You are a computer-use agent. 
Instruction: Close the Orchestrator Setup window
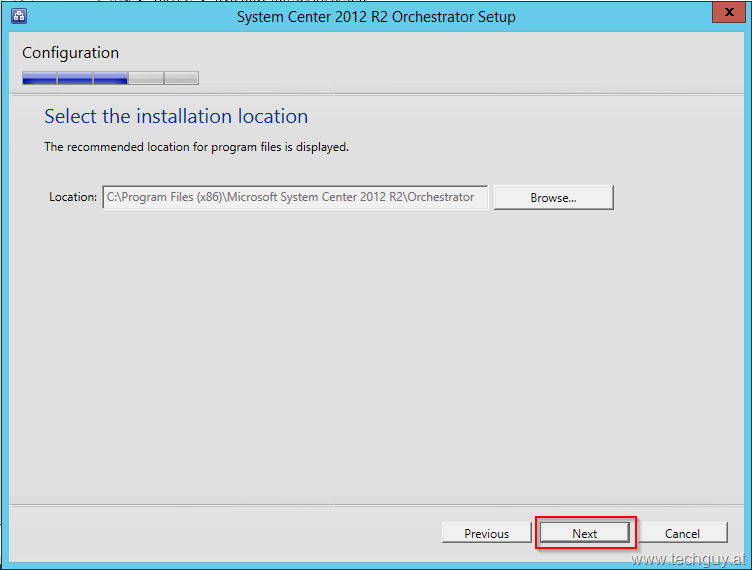[728, 12]
